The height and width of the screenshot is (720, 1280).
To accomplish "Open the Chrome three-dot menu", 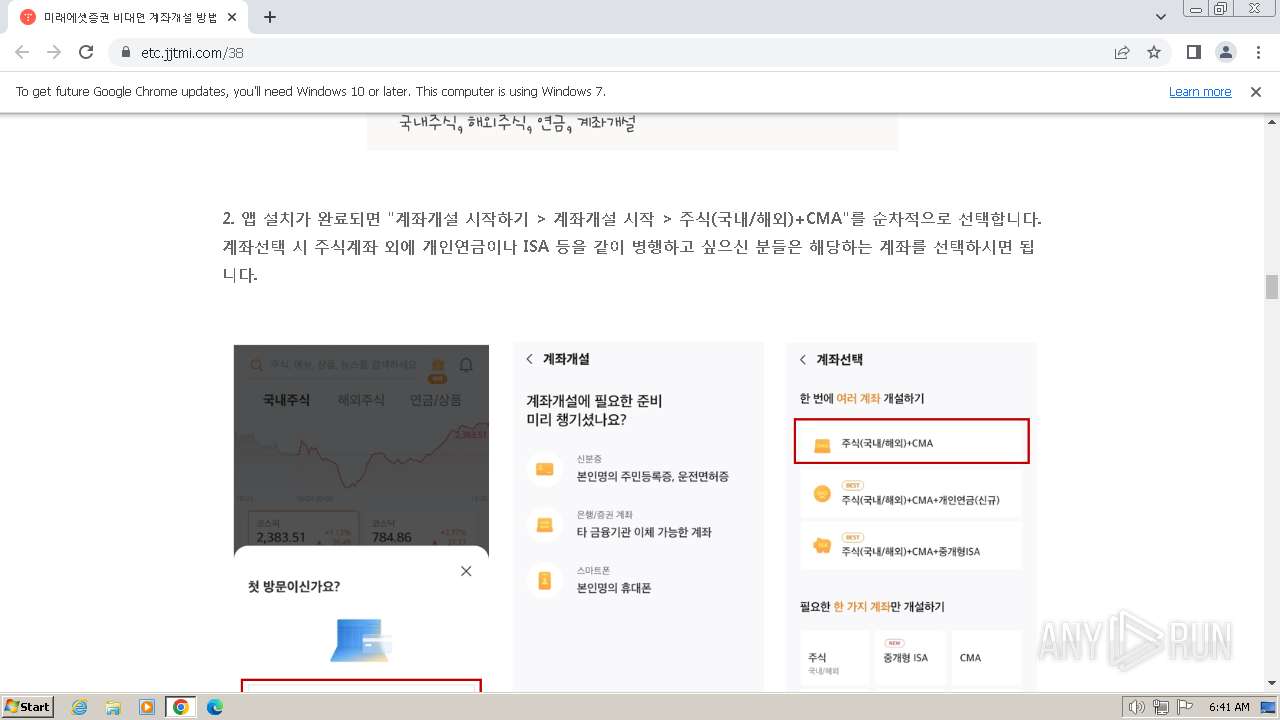I will pos(1258,52).
